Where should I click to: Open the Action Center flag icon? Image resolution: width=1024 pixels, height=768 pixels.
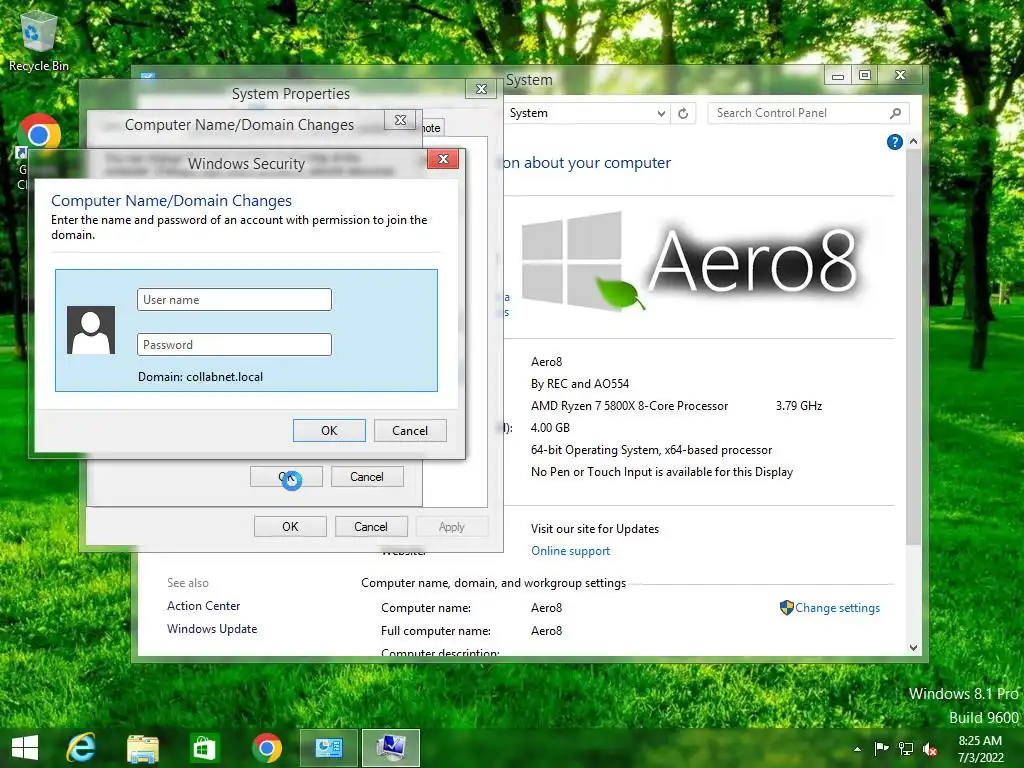pos(881,748)
